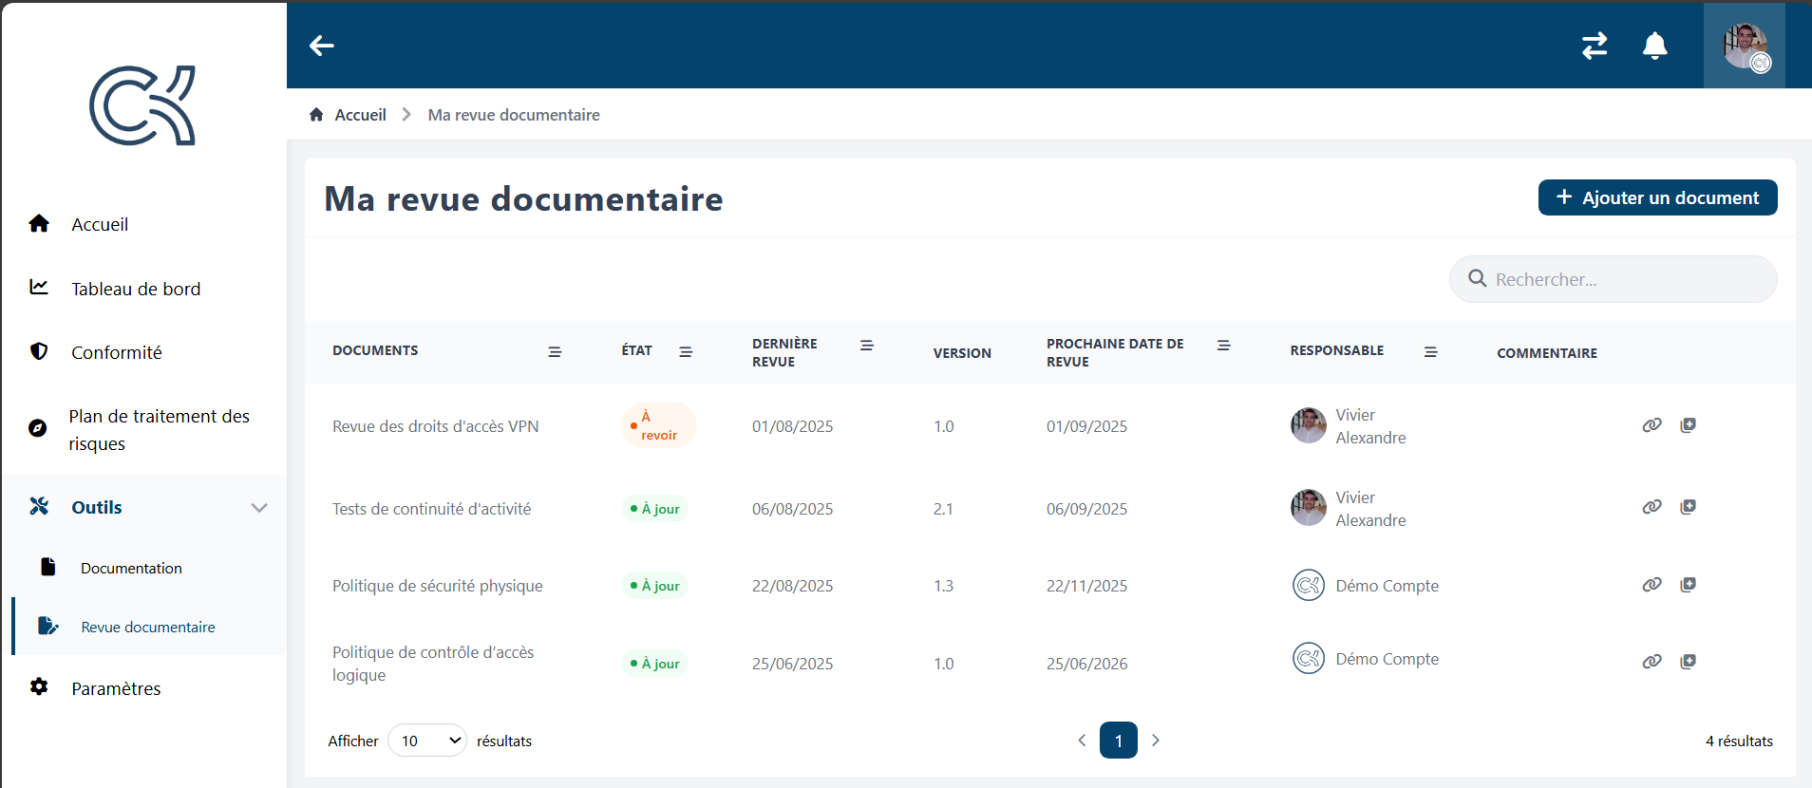1812x788 pixels.
Task: Go to next page with pagination arrow
Action: coord(1156,741)
